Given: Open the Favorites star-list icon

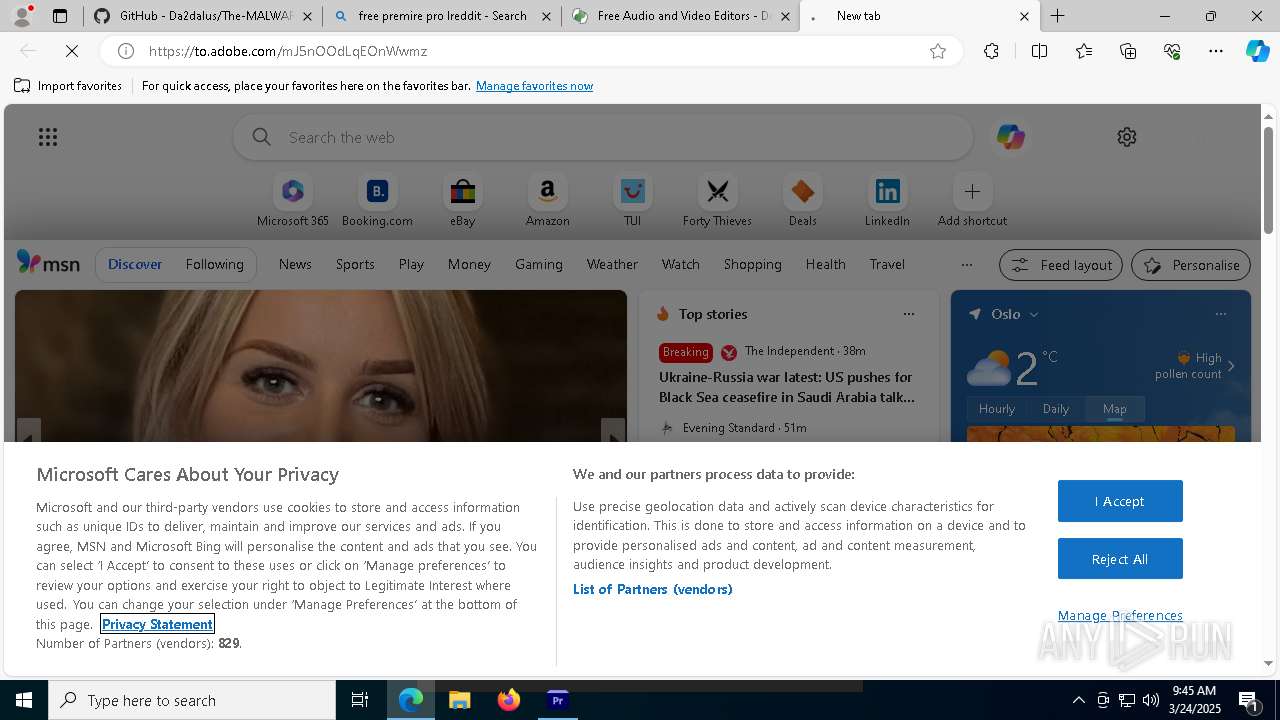Looking at the screenshot, I should 1084,51.
